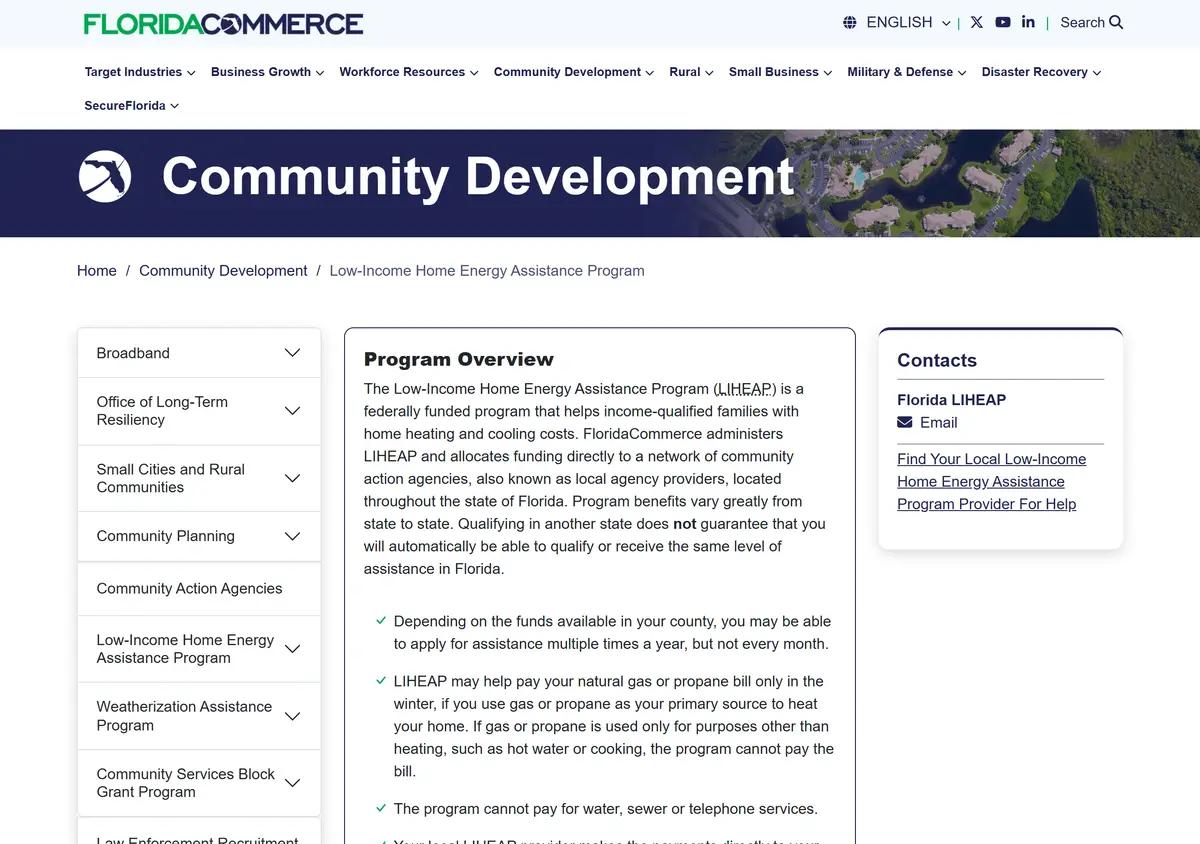Go to the Home breadcrumb link

coord(97,271)
